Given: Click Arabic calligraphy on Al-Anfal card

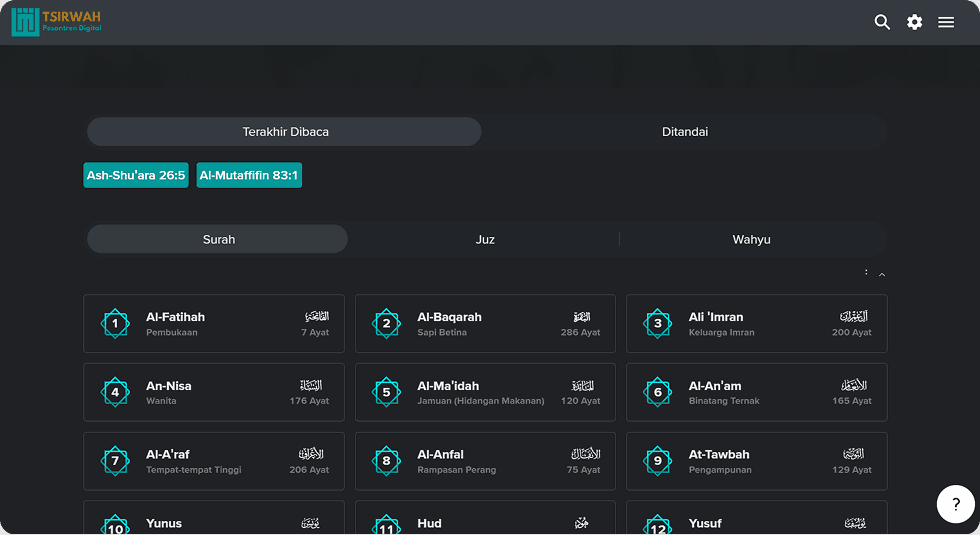Looking at the screenshot, I should coord(586,454).
